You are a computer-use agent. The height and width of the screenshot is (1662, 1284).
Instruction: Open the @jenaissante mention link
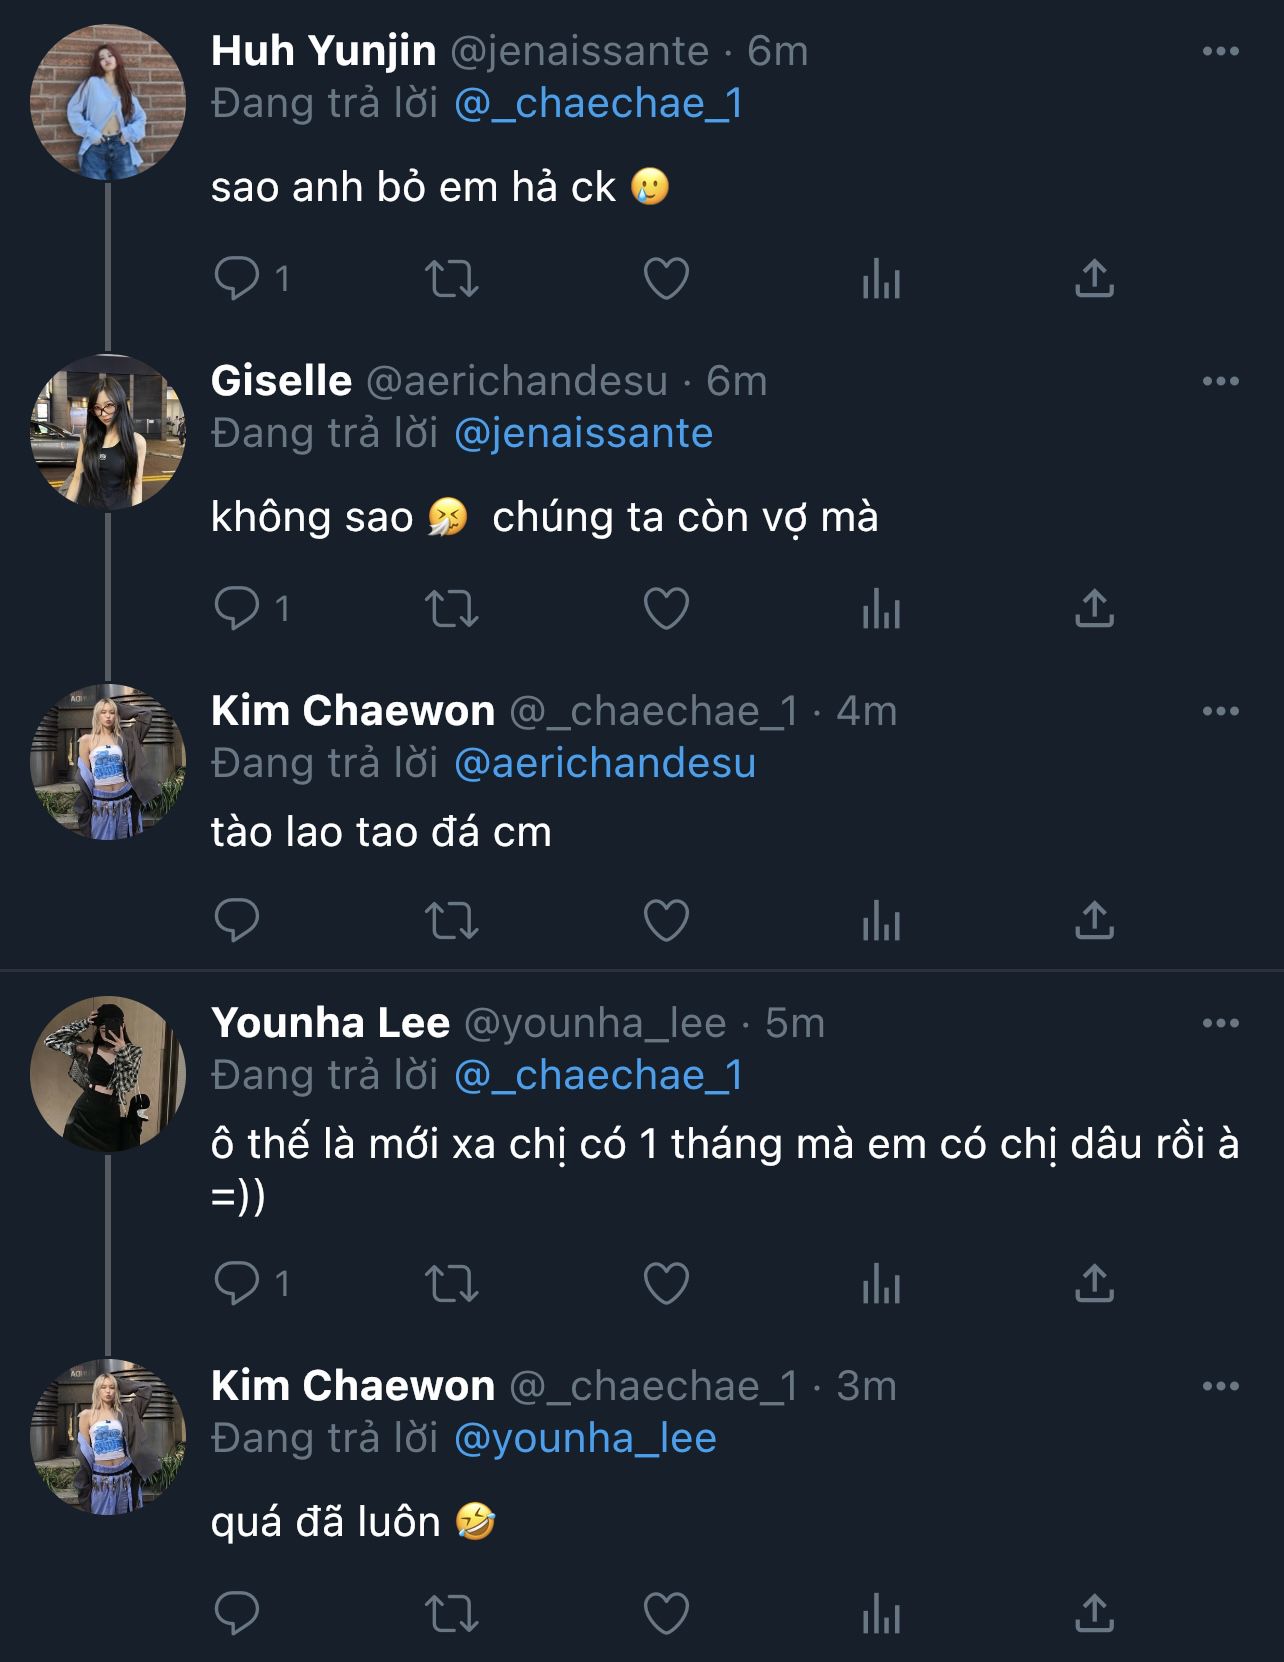(x=583, y=434)
